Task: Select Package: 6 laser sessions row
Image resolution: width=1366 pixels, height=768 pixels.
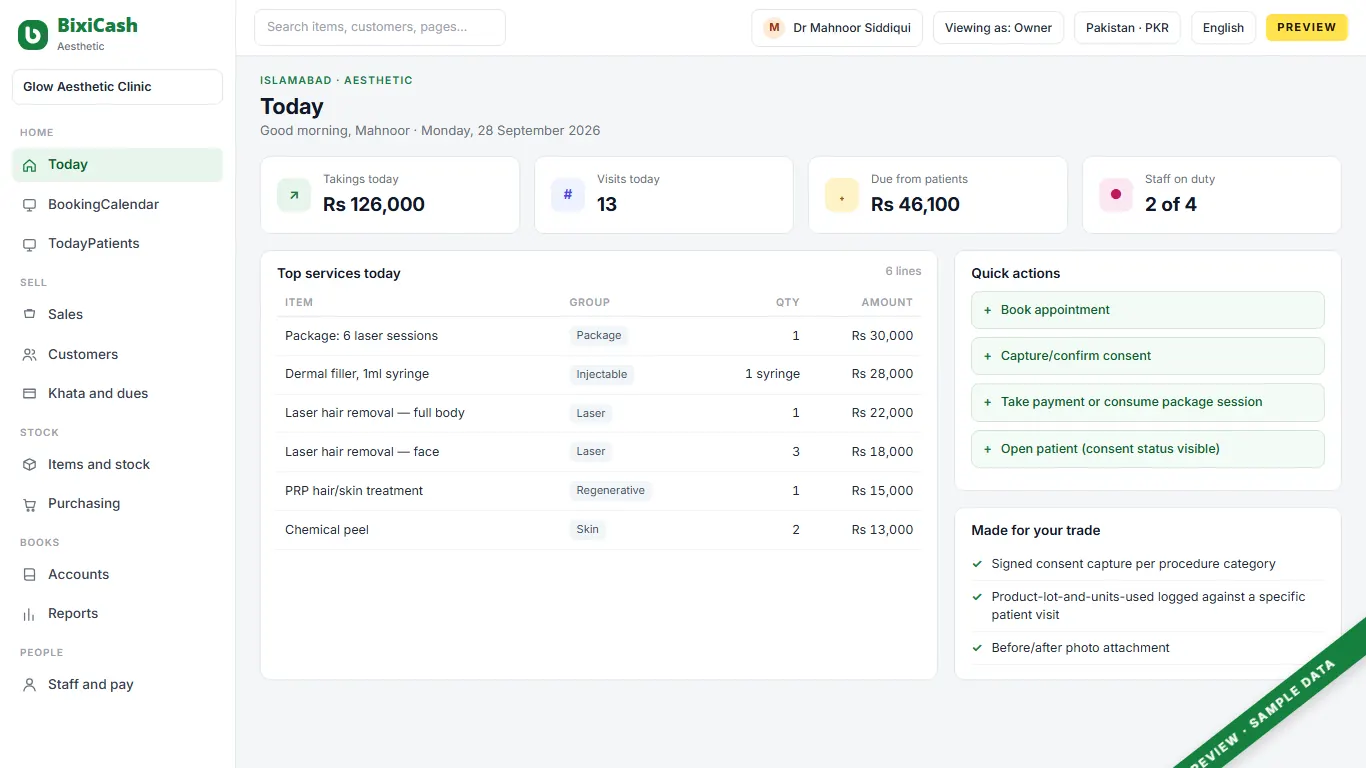Action: tap(599, 336)
